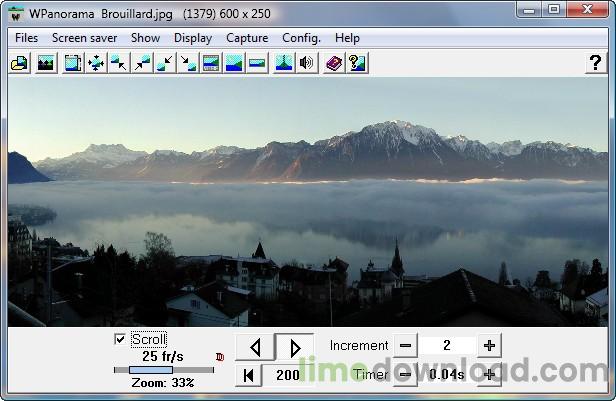This screenshot has width=616, height=401.
Task: Uncheck the Scroll checkbox
Action: (119, 339)
